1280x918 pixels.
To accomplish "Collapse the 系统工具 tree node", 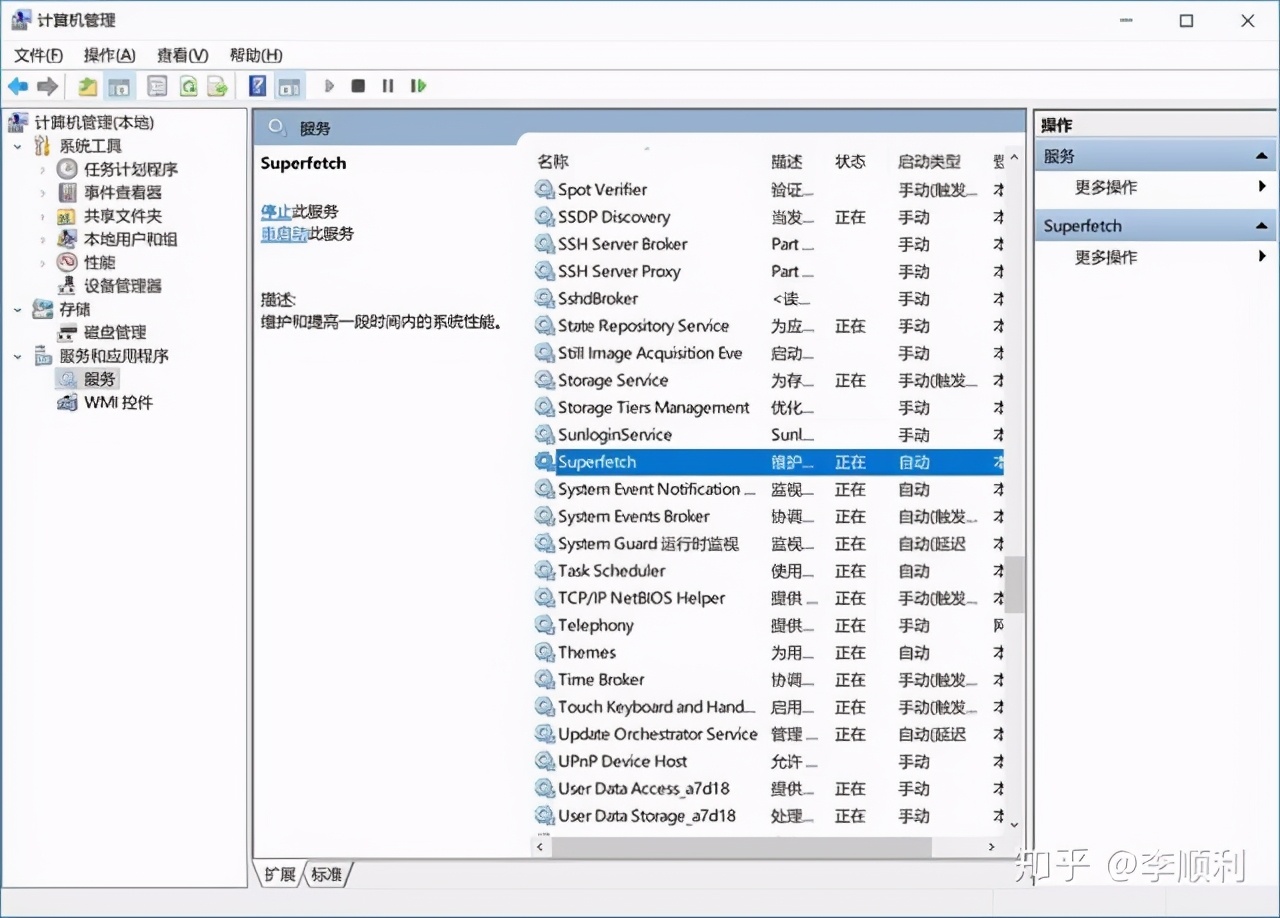I will coord(18,146).
